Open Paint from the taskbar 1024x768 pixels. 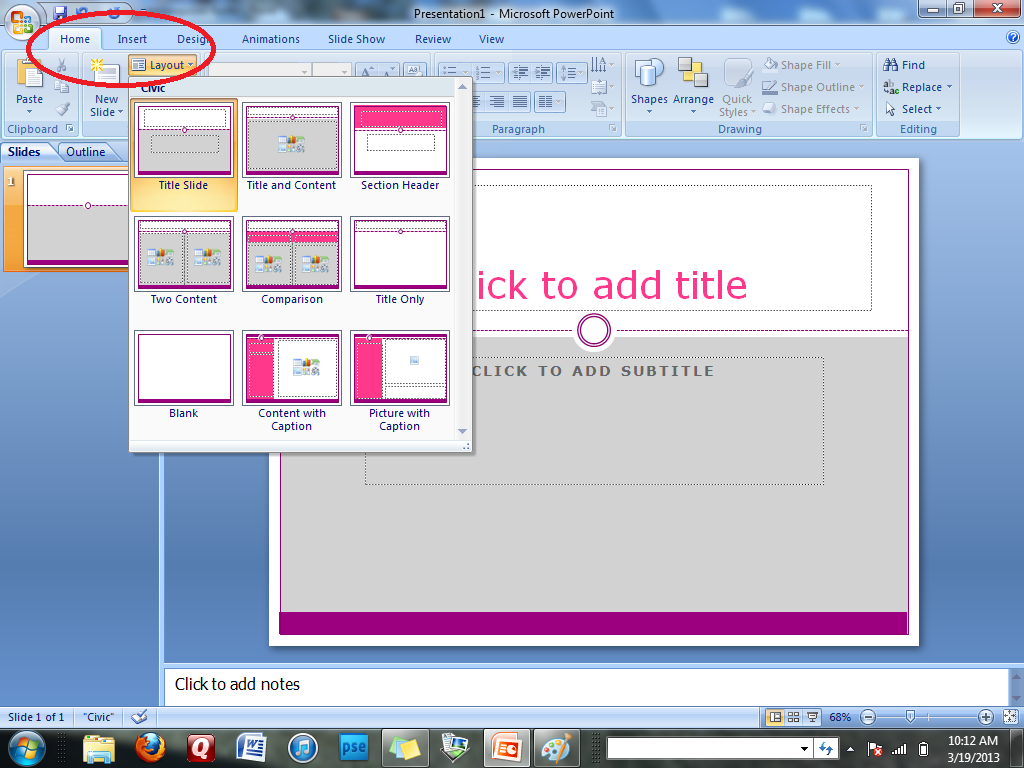click(x=556, y=748)
